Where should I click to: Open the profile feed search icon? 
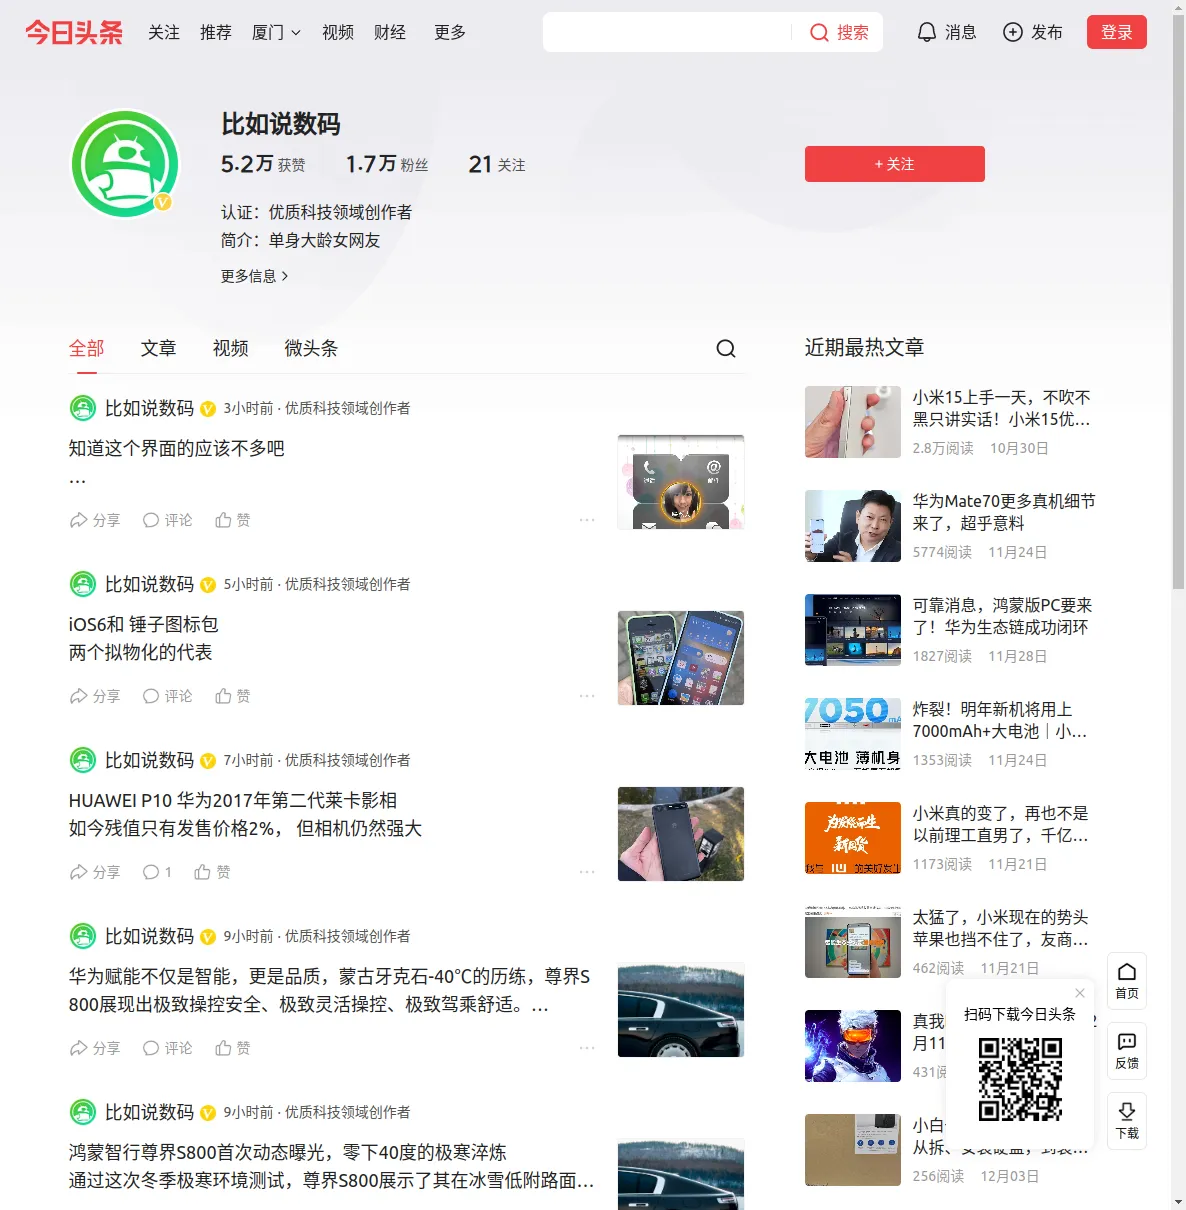726,348
